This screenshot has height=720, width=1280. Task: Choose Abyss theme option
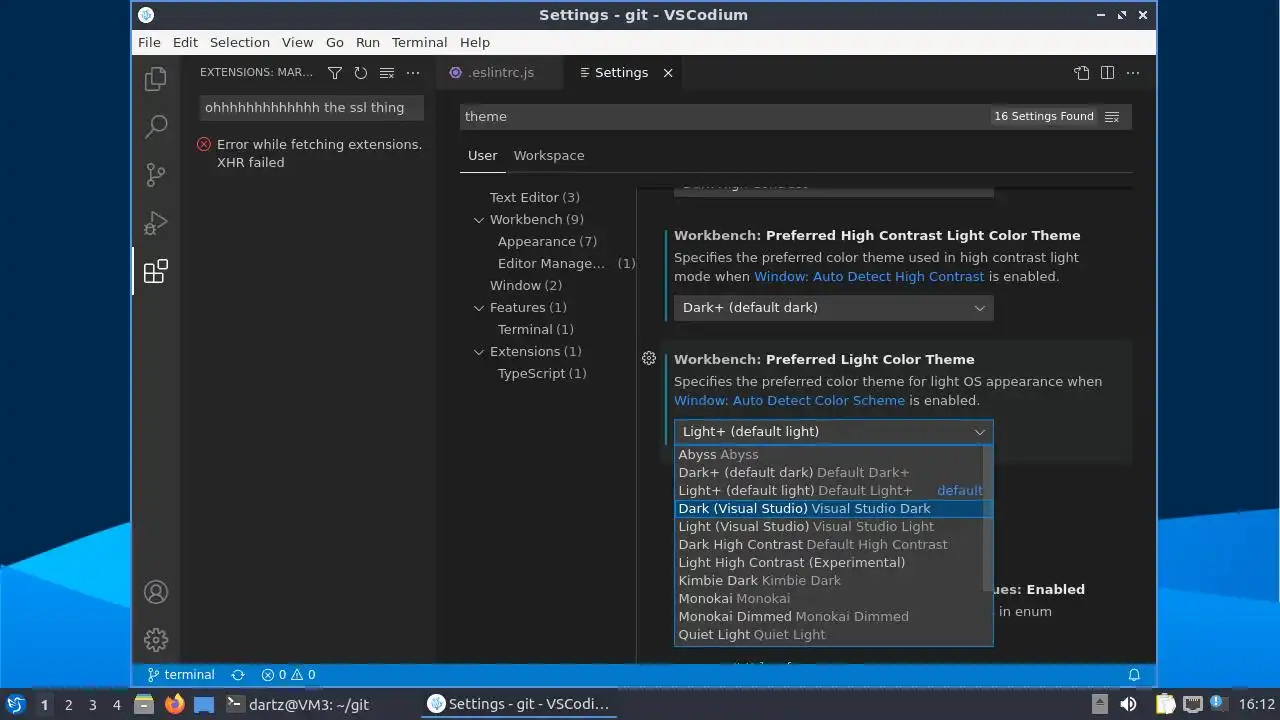[829, 455]
